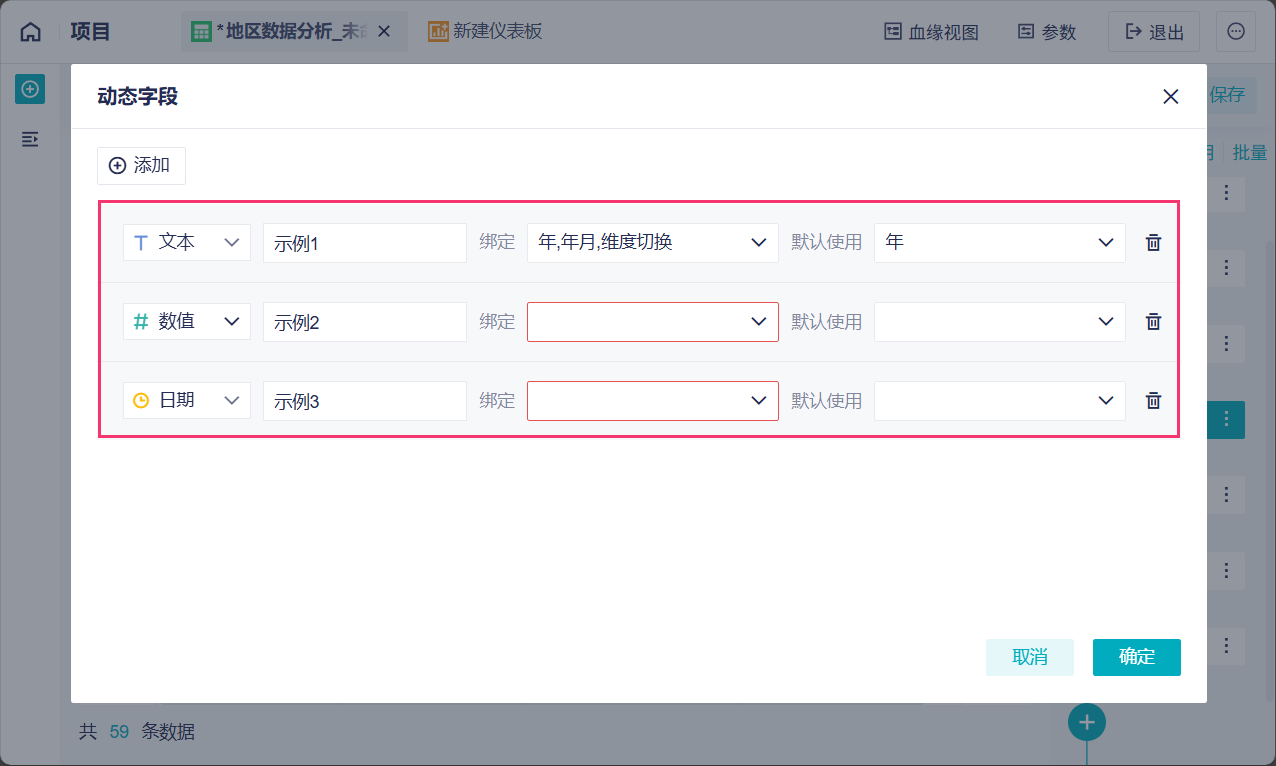The width and height of the screenshot is (1276, 766).
Task: Open the 日期 type dropdown
Action: click(187, 400)
